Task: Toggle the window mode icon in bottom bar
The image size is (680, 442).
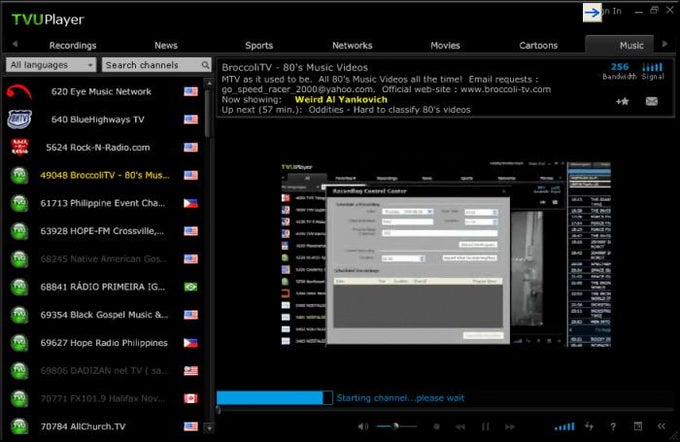Action: [638, 426]
